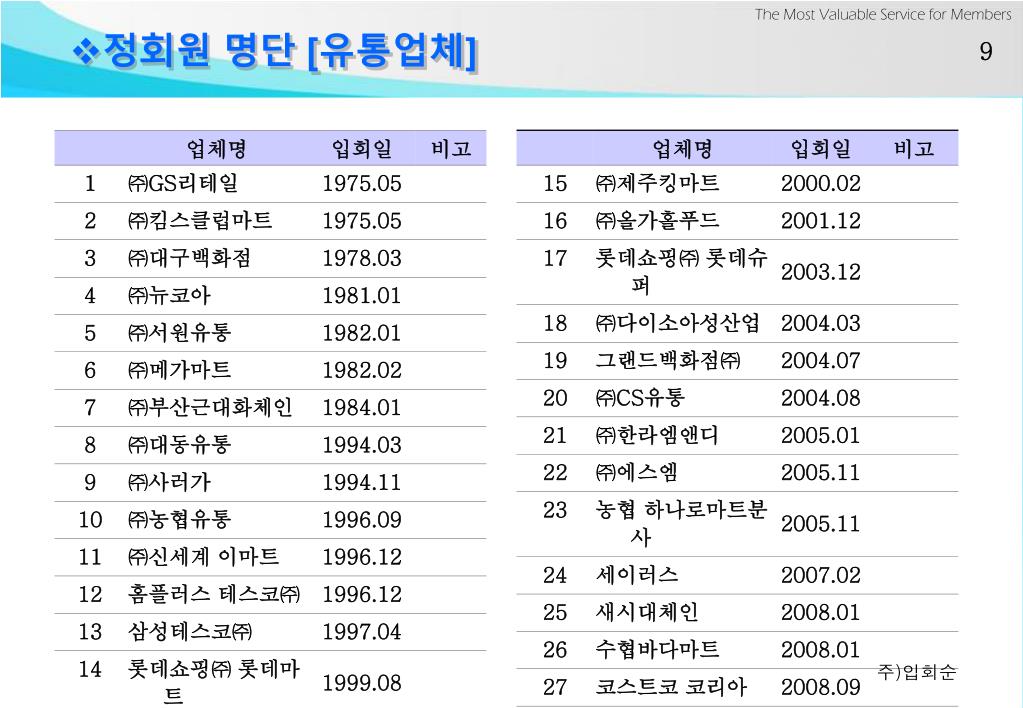Click ㈜제주킹마트 company name
The height and width of the screenshot is (708, 1023).
pos(658,183)
